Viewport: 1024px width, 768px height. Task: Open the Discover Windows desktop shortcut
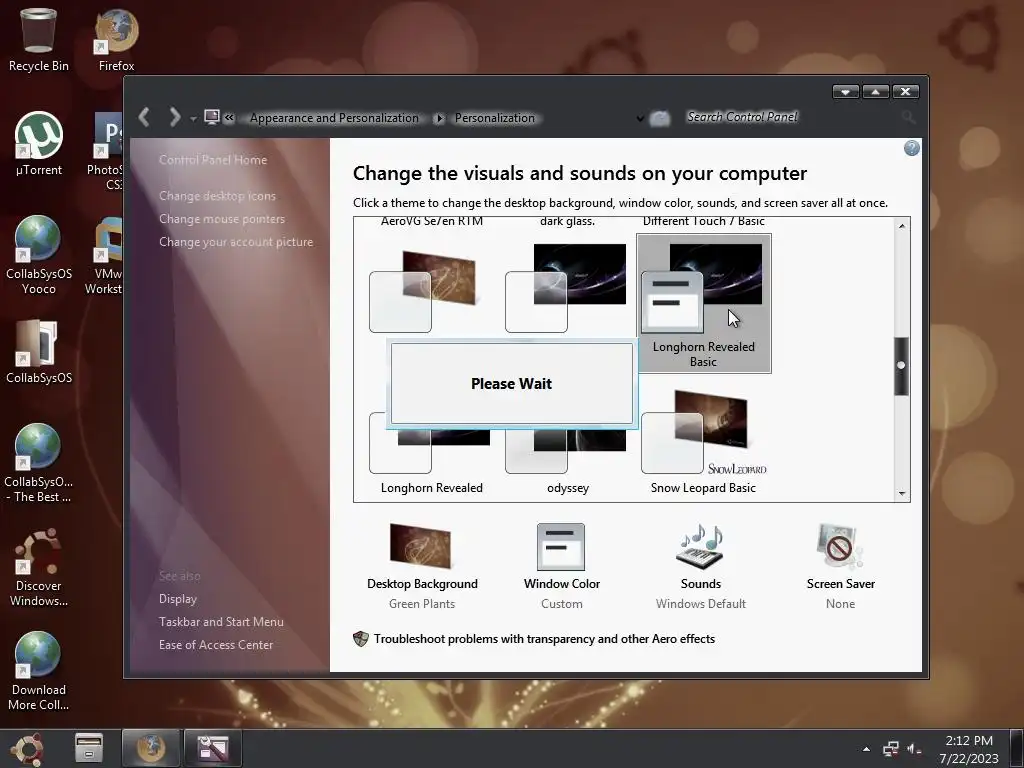tap(39, 567)
